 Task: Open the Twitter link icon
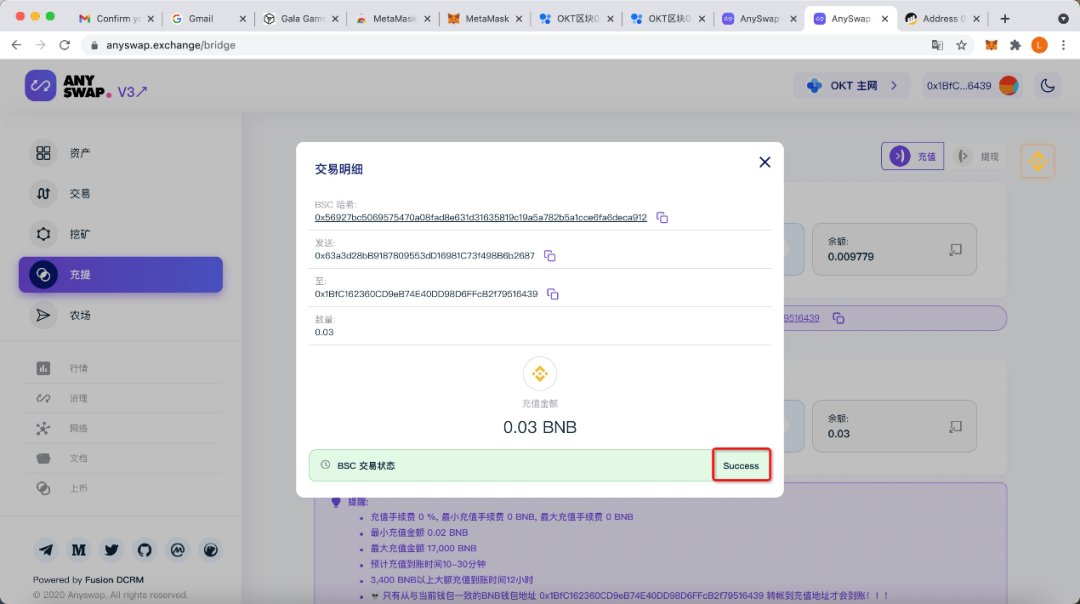pos(112,550)
